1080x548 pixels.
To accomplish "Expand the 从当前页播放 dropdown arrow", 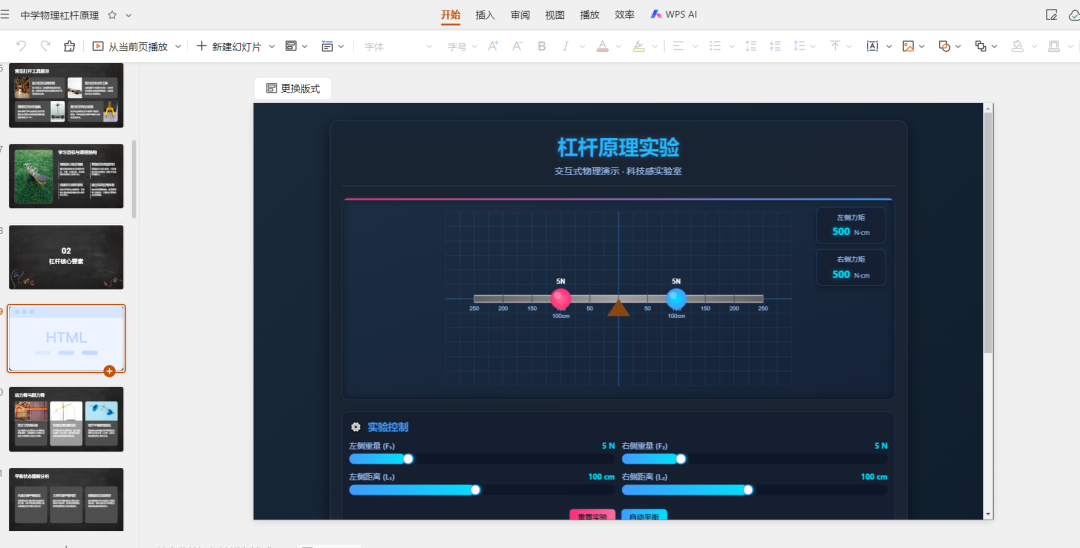I will tap(178, 46).
